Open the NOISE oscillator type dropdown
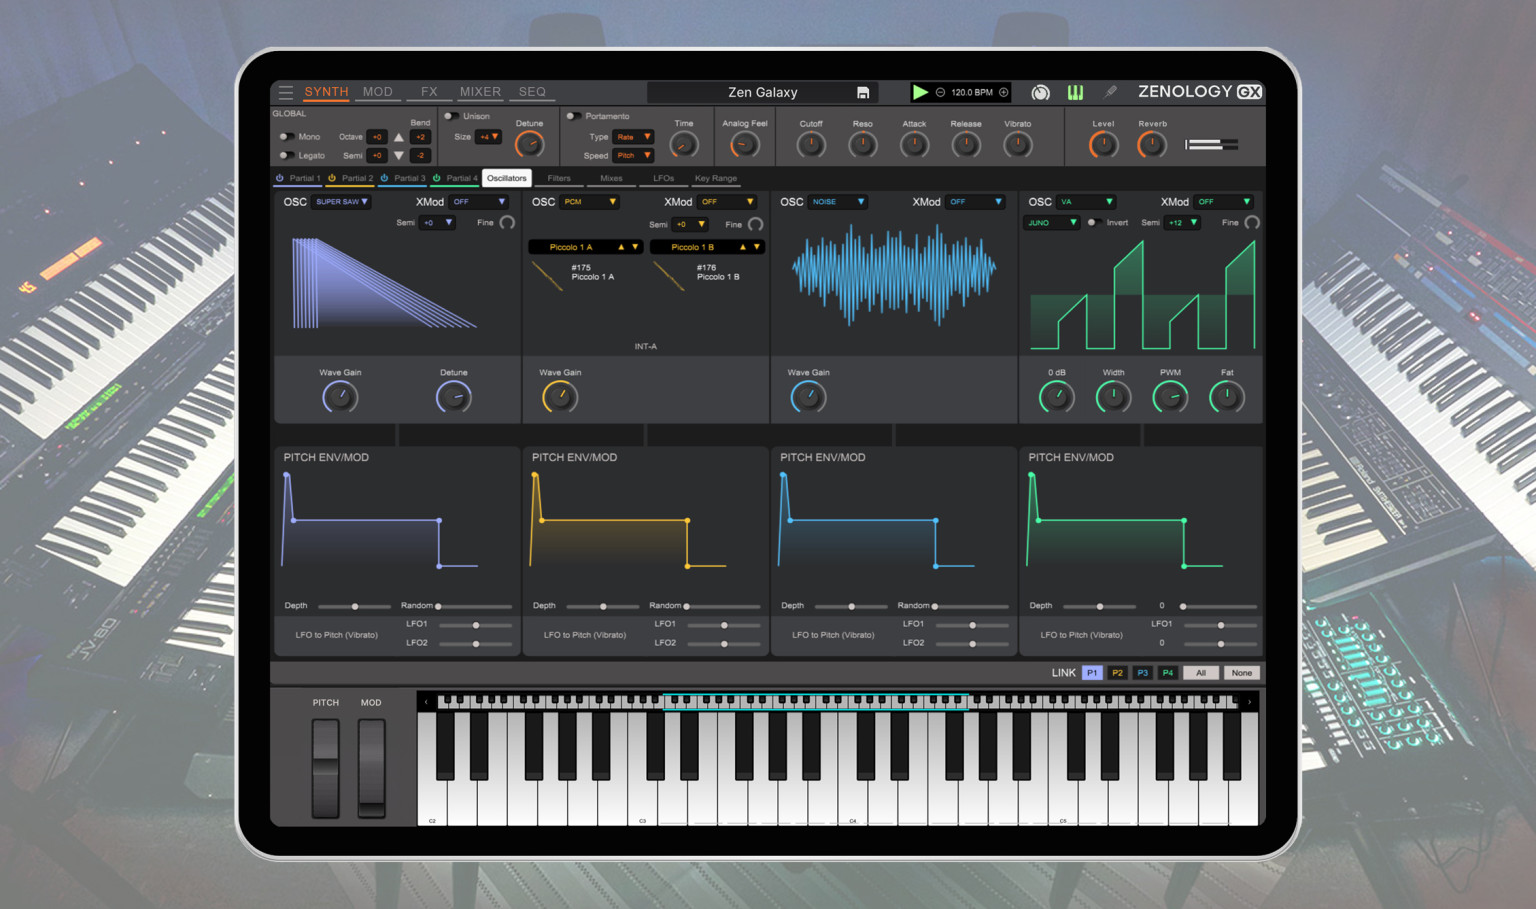This screenshot has width=1536, height=909. tap(838, 202)
